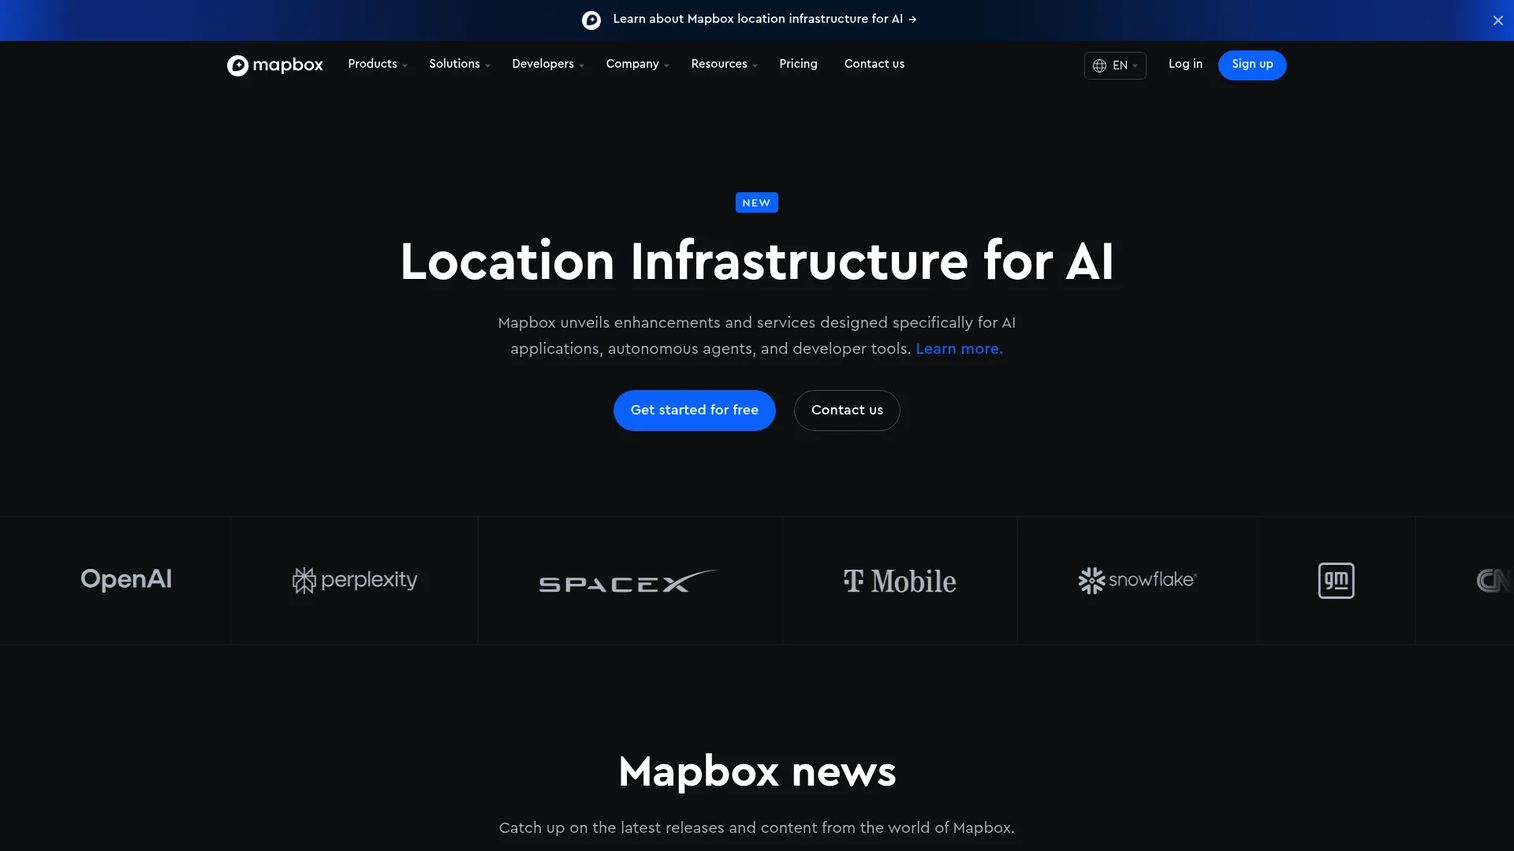Open the EN language selector

point(1115,65)
